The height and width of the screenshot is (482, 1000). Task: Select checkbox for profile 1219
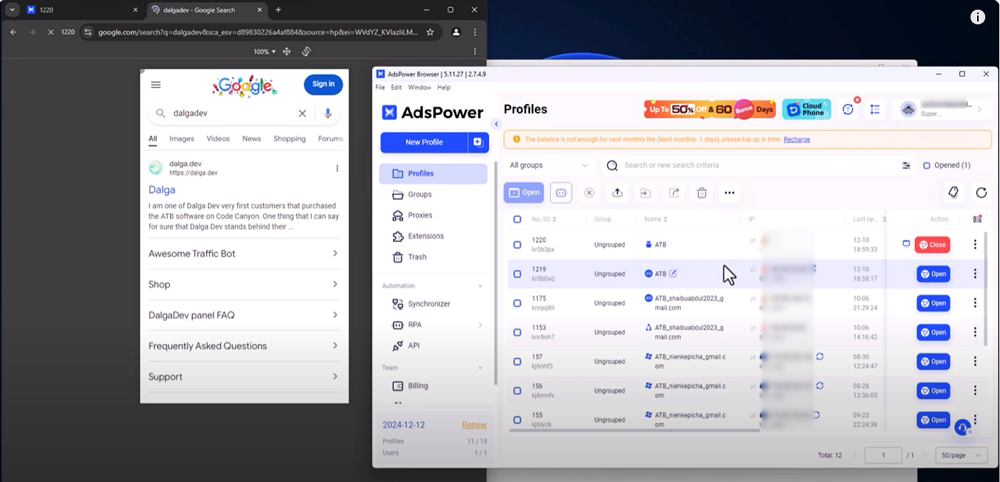tap(517, 274)
